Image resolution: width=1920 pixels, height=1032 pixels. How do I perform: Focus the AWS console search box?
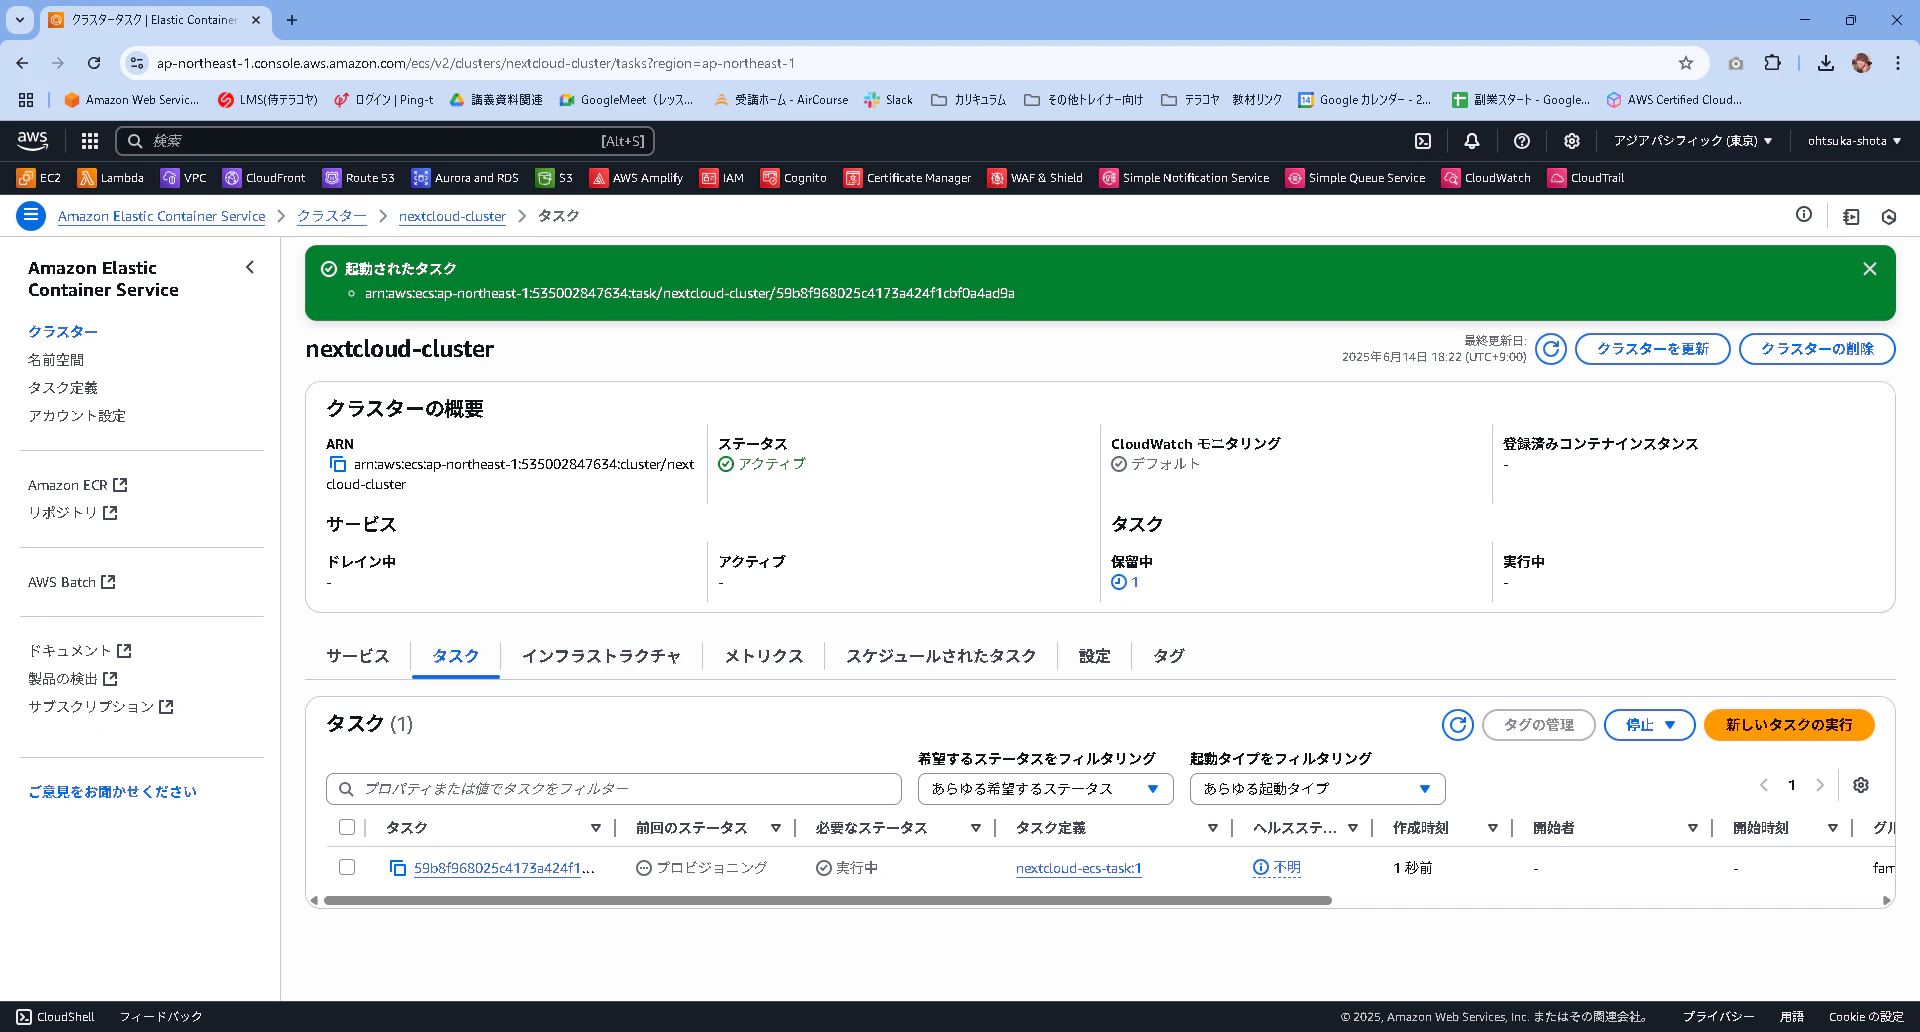(385, 141)
